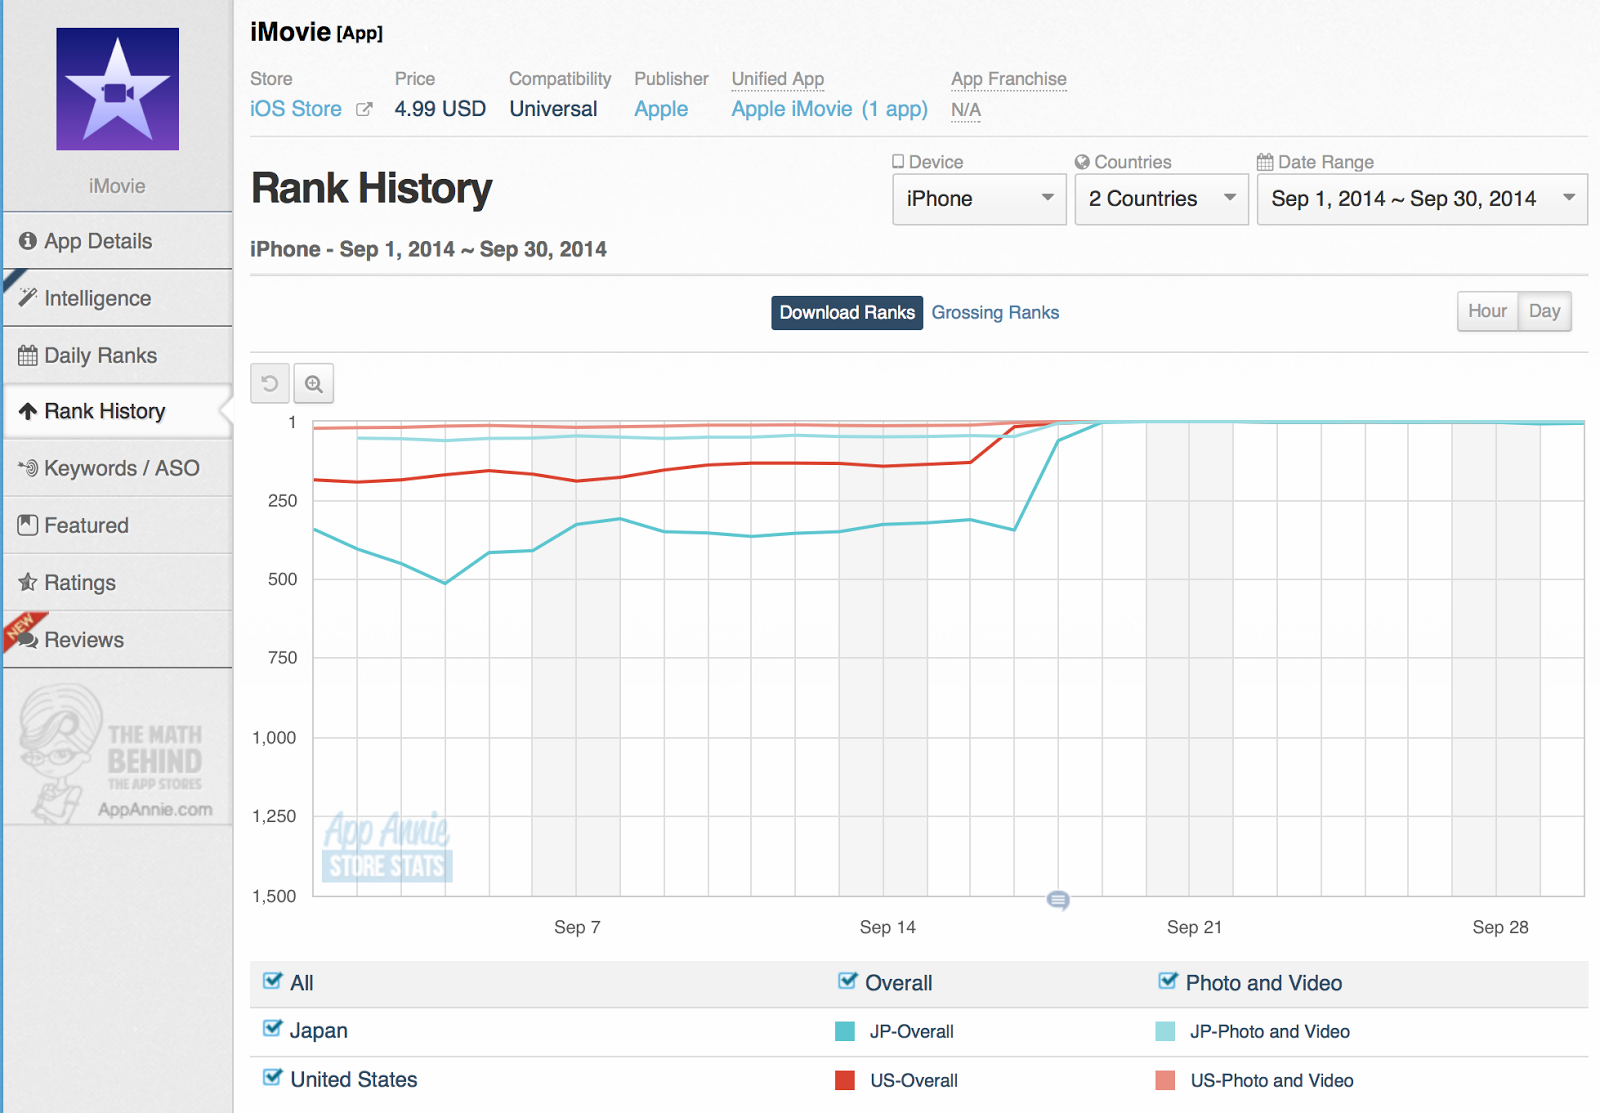Open Ratings in sidebar

118,582
